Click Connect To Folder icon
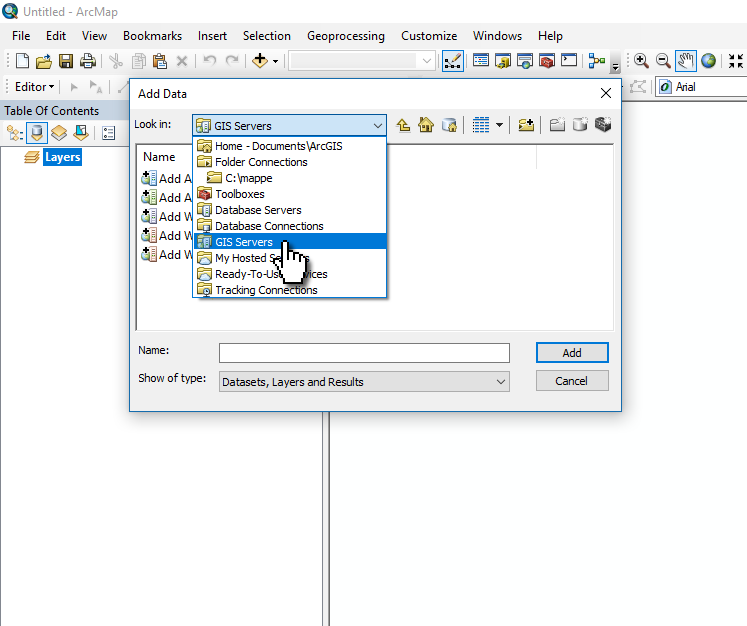 point(526,125)
